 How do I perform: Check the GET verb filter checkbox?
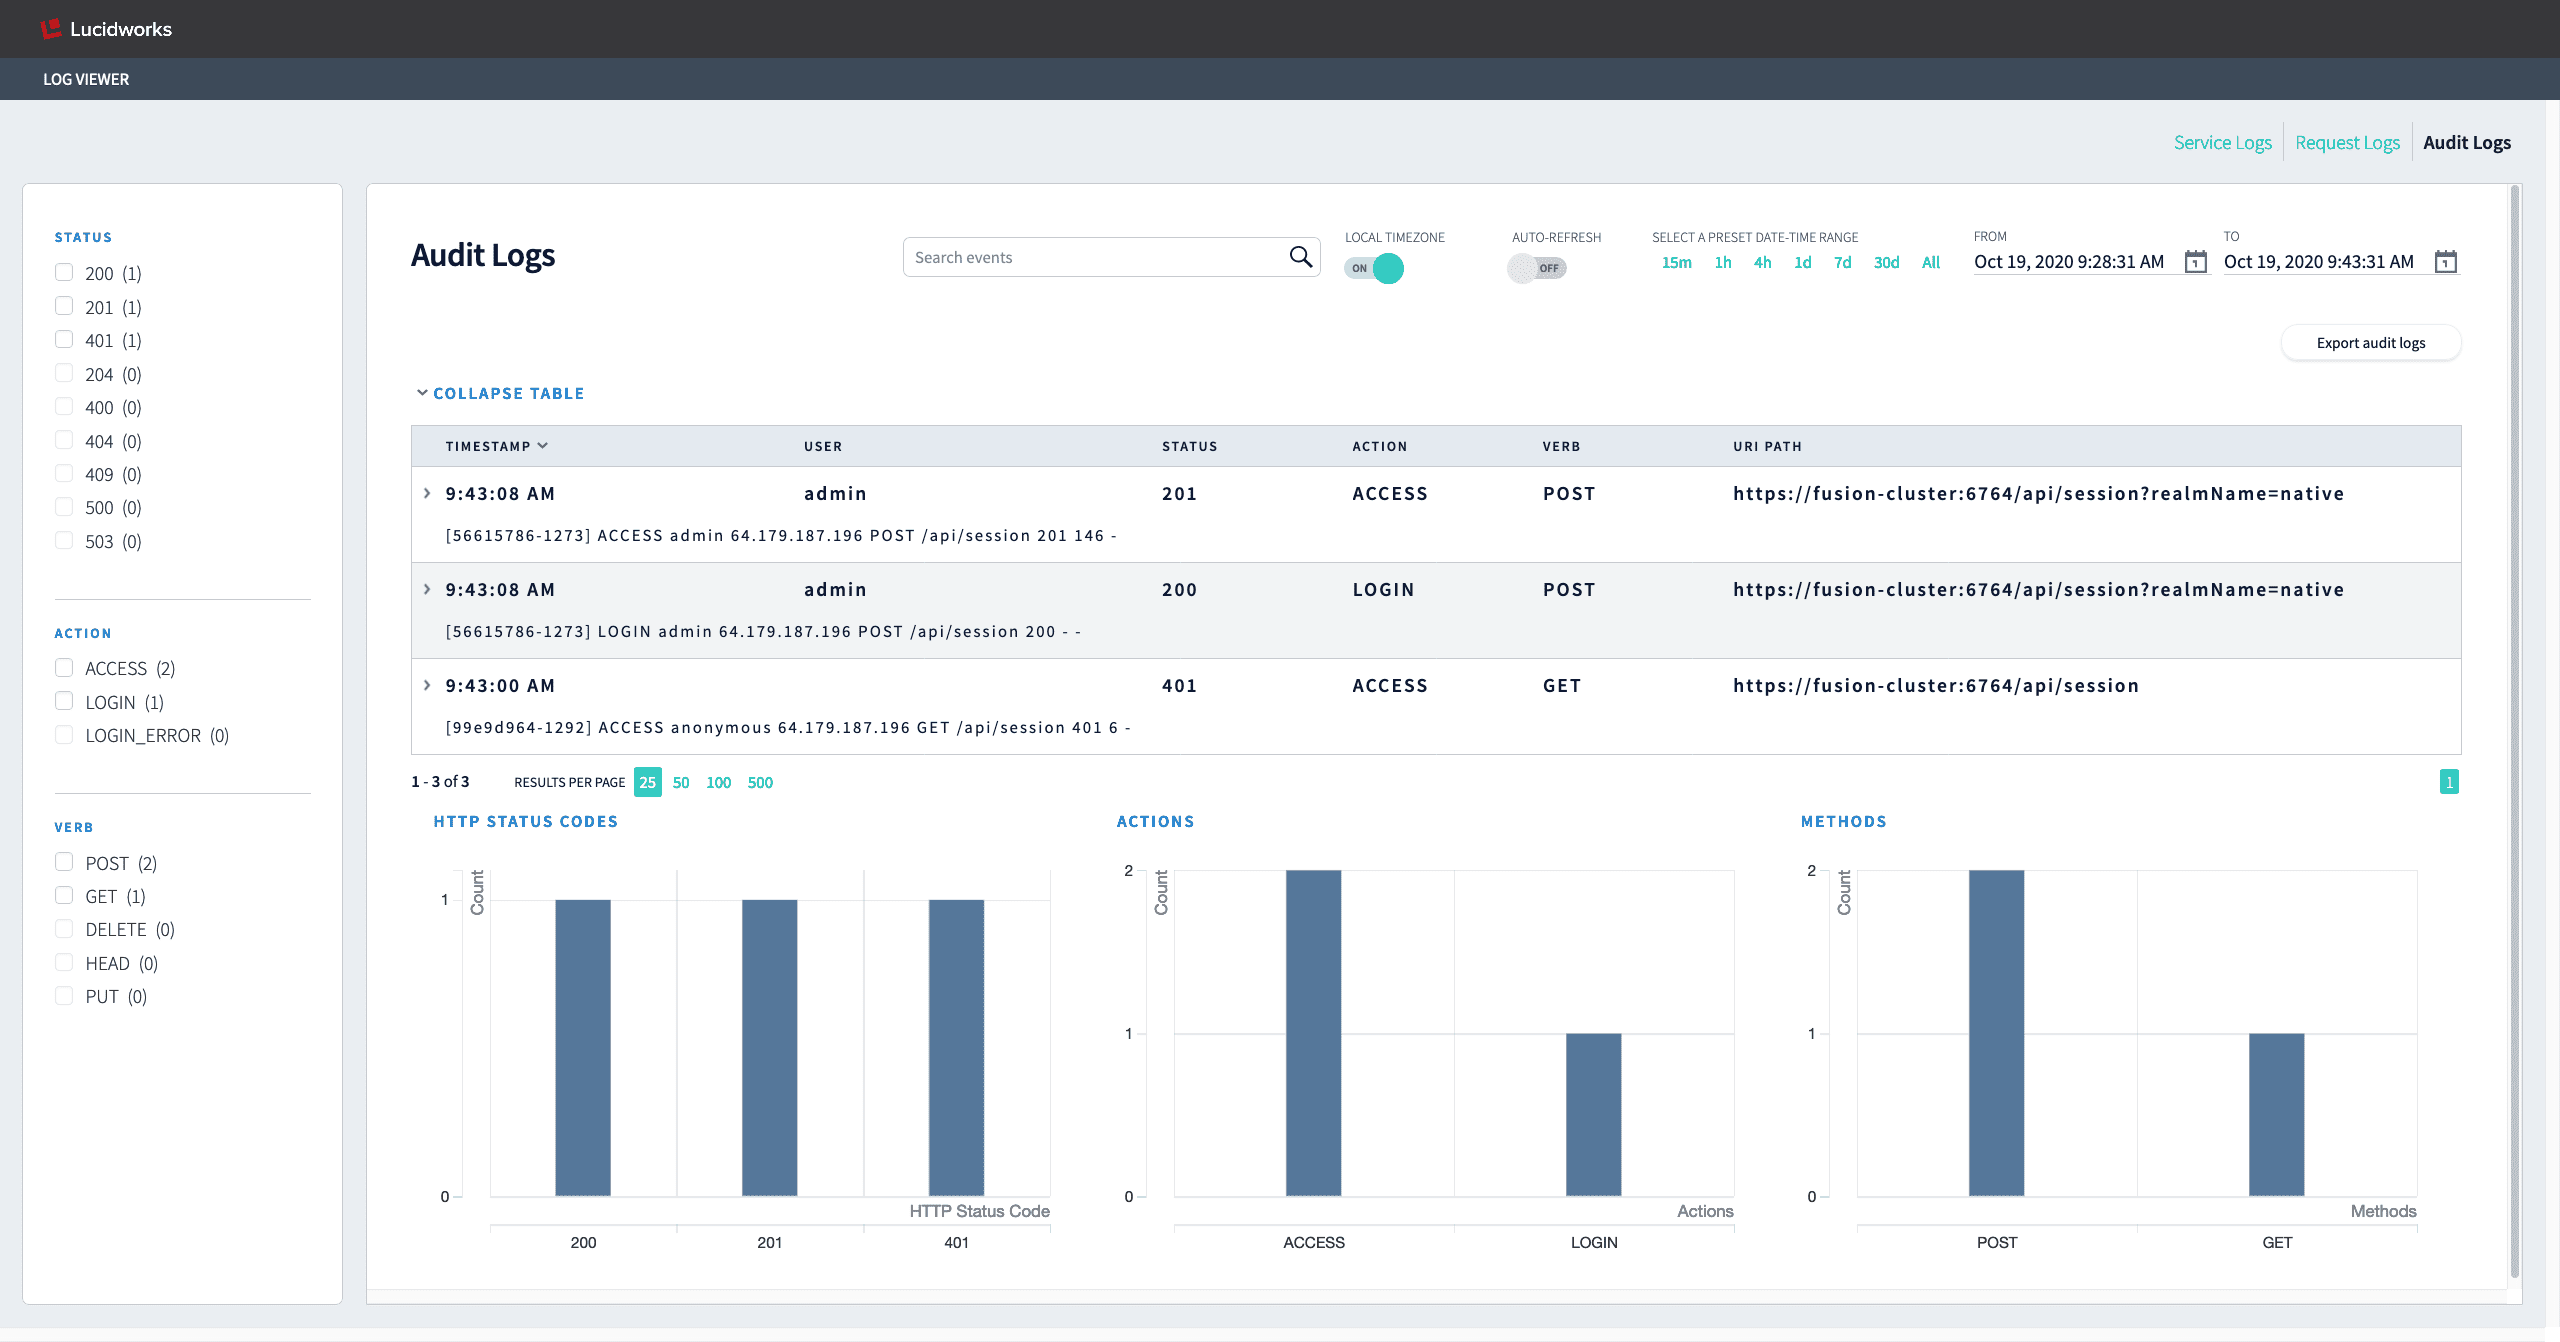coord(64,895)
